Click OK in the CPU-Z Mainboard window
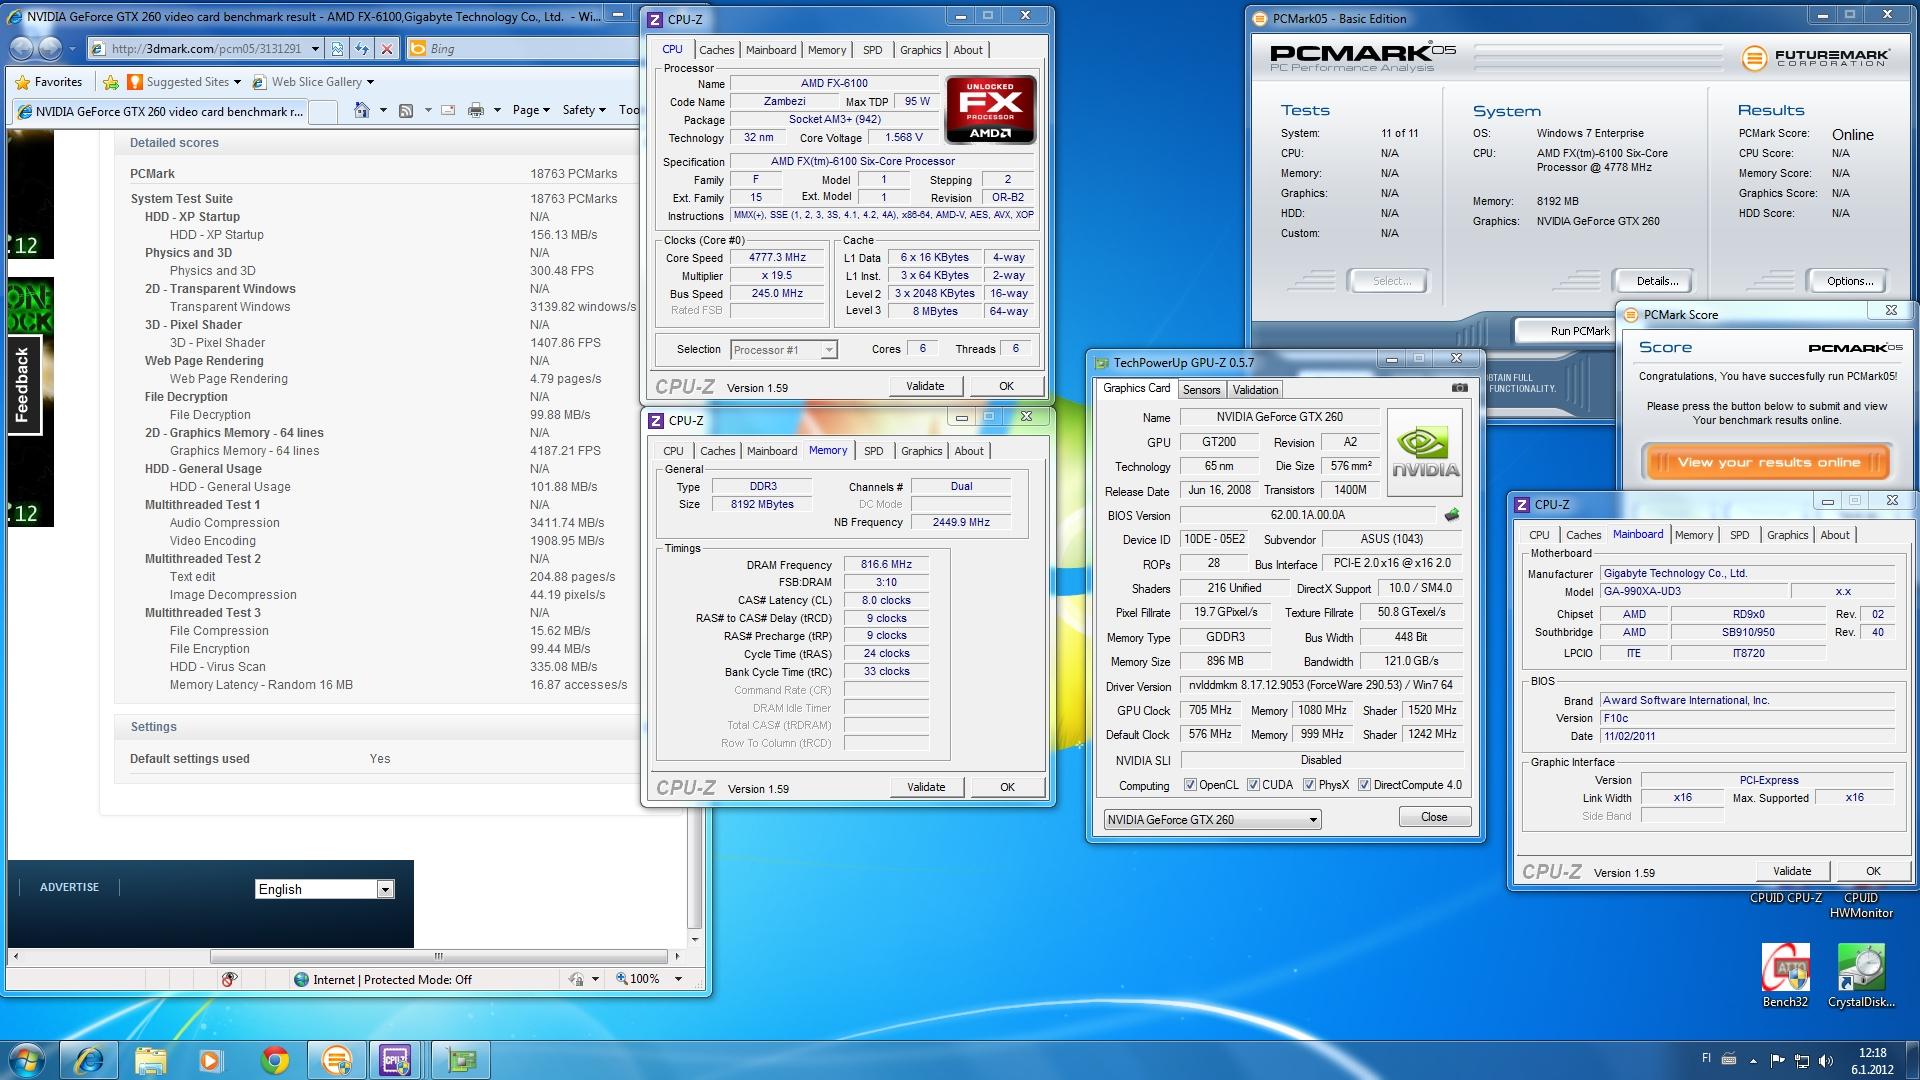Image resolution: width=1920 pixels, height=1080 pixels. click(x=1873, y=871)
